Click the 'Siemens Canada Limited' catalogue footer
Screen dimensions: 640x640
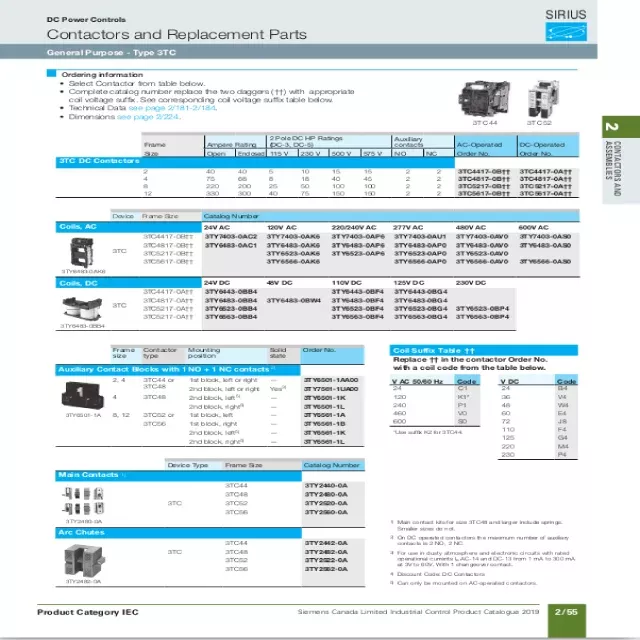tap(418, 612)
